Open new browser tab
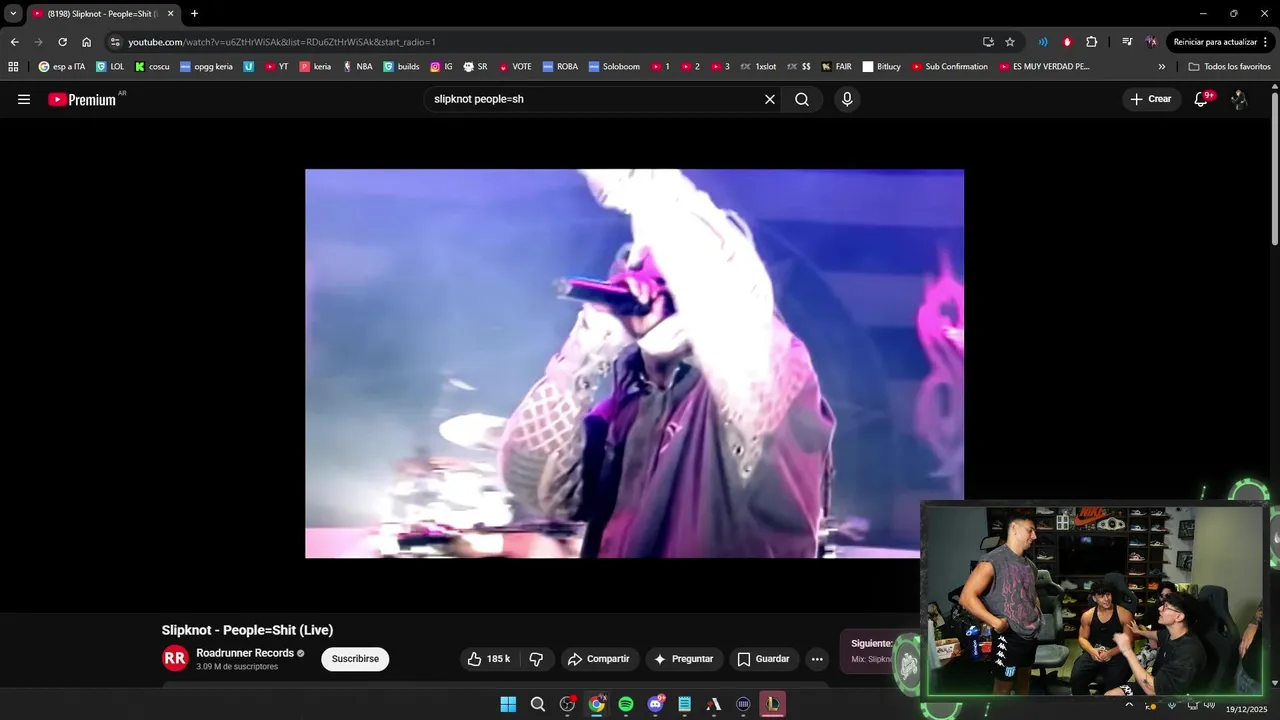The height and width of the screenshot is (720, 1280). pyautogui.click(x=194, y=14)
